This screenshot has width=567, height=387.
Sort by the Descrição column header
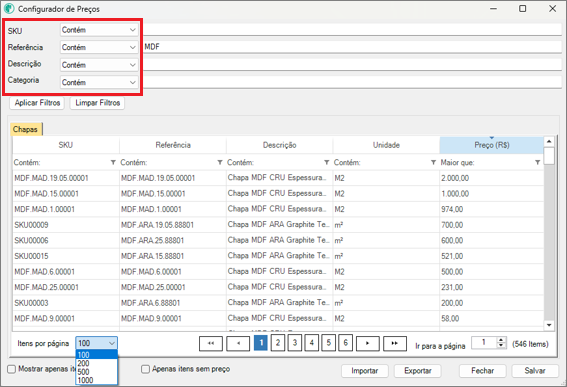(x=280, y=145)
